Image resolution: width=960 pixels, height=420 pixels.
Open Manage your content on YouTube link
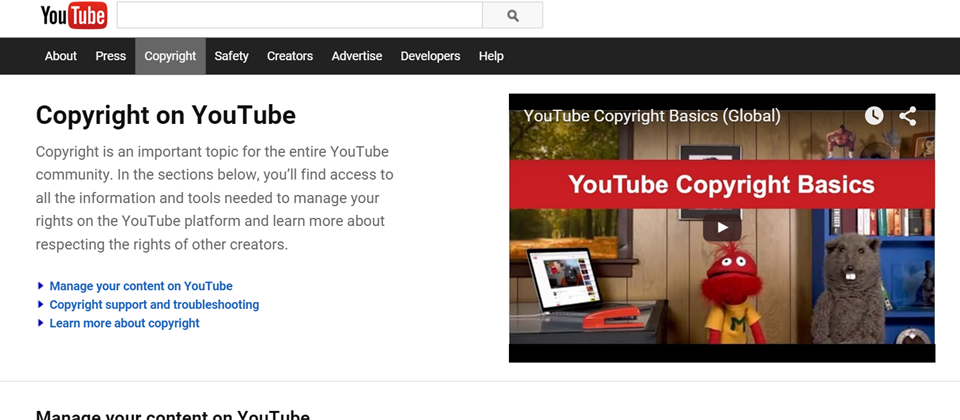click(141, 286)
